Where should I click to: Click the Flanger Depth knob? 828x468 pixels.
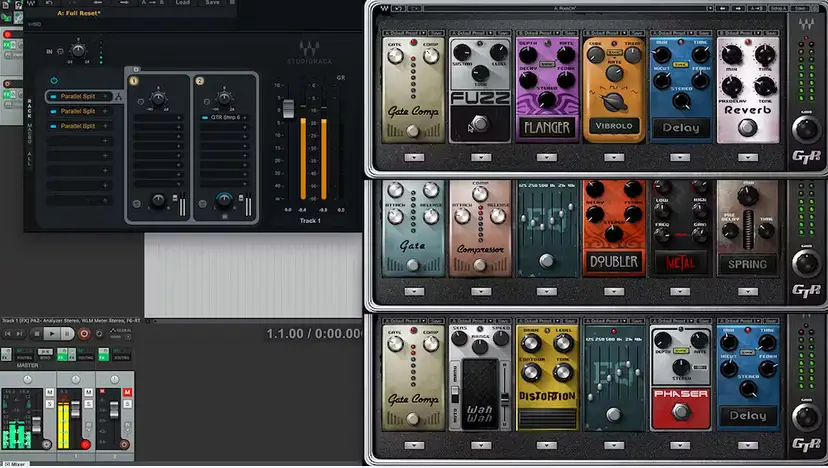coord(528,55)
